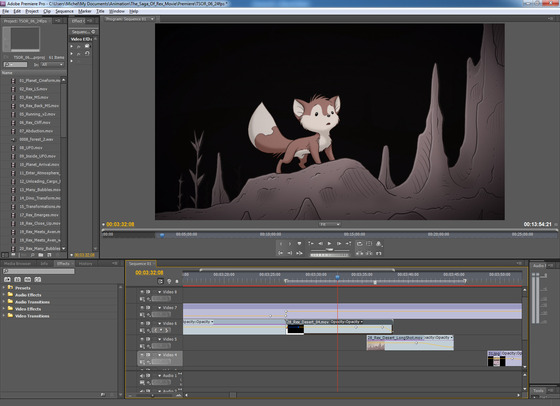The width and height of the screenshot is (560, 406).
Task: Toggle sync lock on Video 6
Action: [148, 323]
